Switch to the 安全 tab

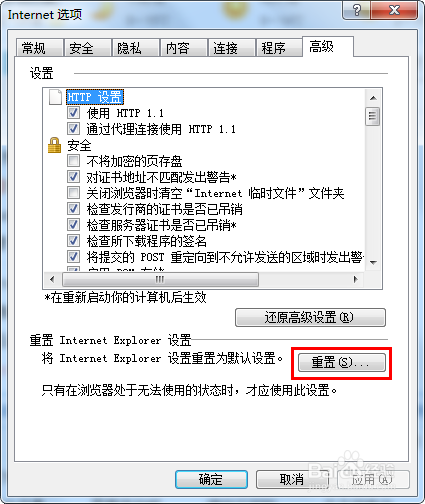pyautogui.click(x=87, y=48)
